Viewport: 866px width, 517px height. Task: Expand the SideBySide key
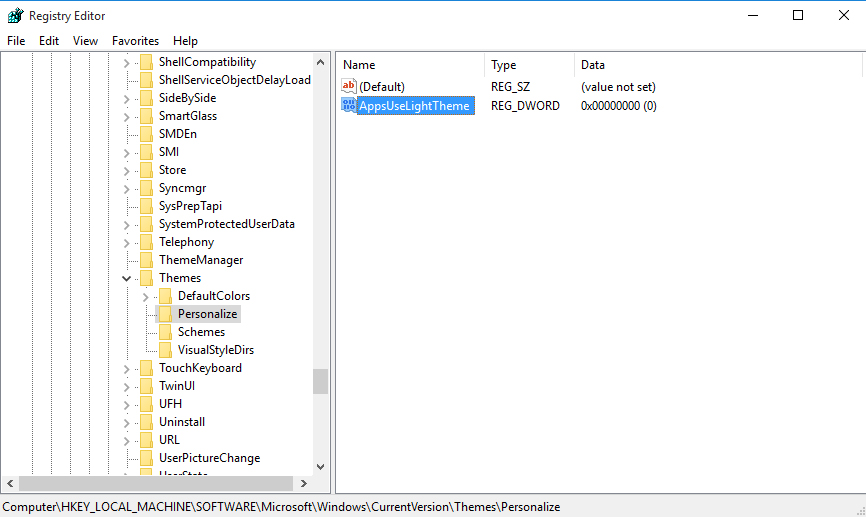(x=126, y=99)
